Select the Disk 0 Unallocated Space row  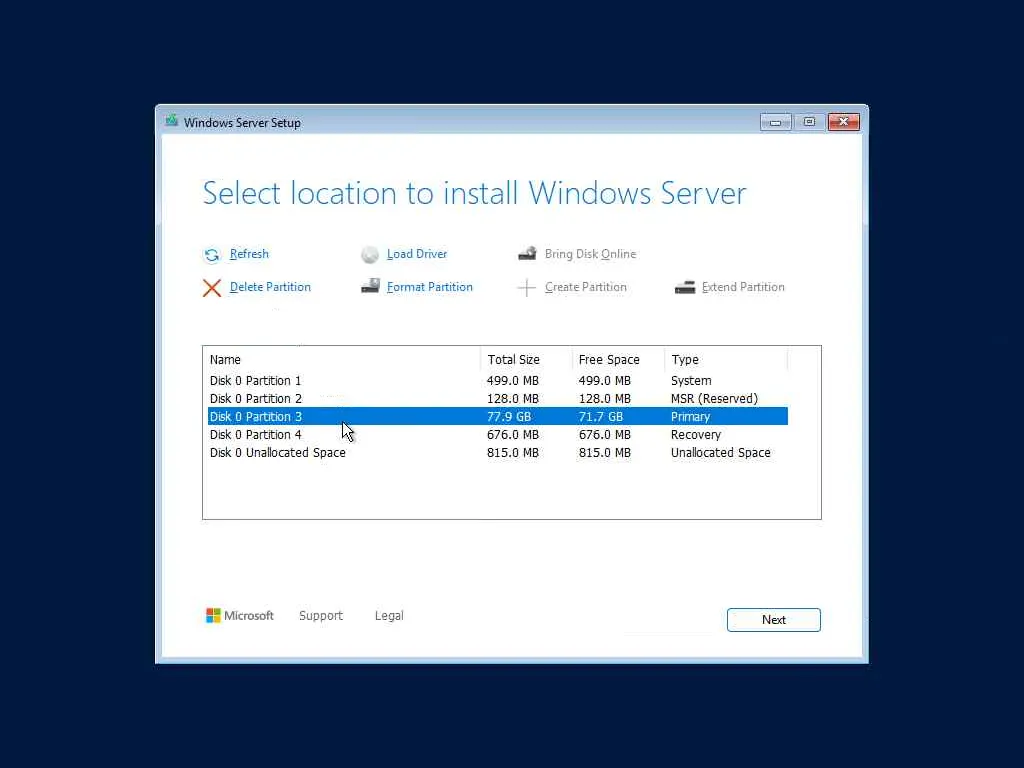click(498, 453)
